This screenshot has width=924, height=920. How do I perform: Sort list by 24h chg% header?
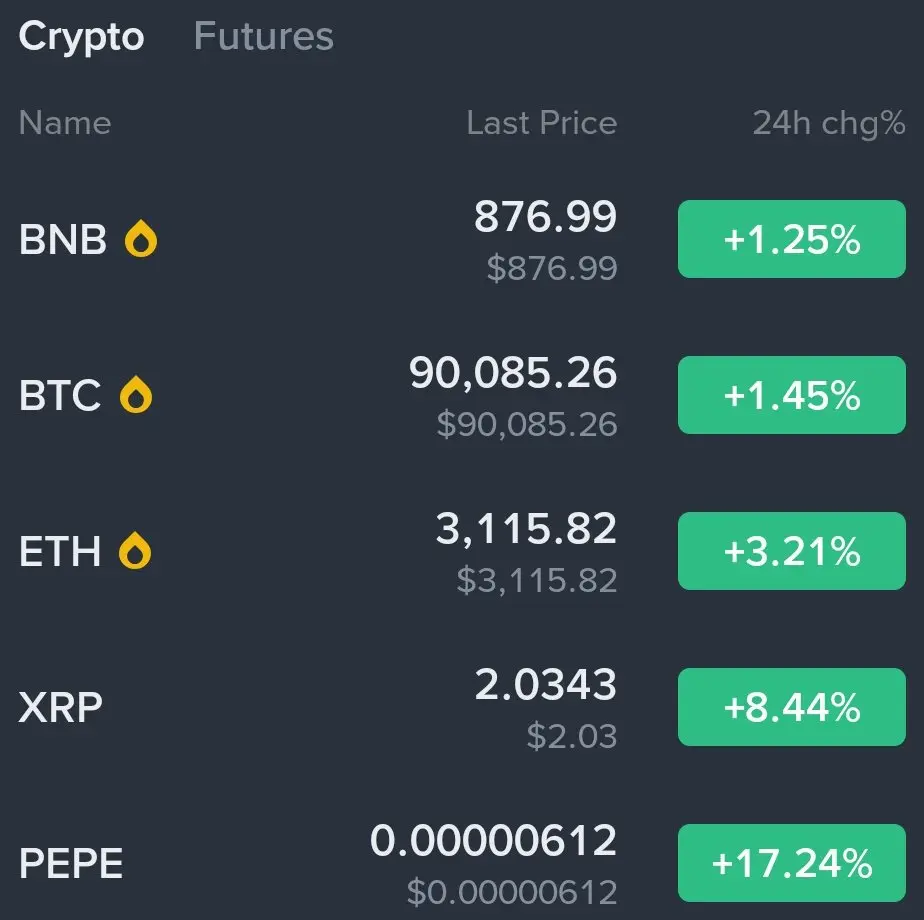point(829,124)
